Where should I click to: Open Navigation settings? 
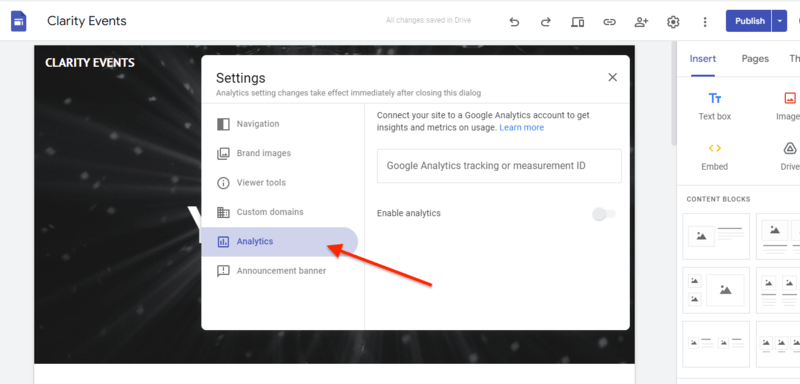[x=280, y=124]
